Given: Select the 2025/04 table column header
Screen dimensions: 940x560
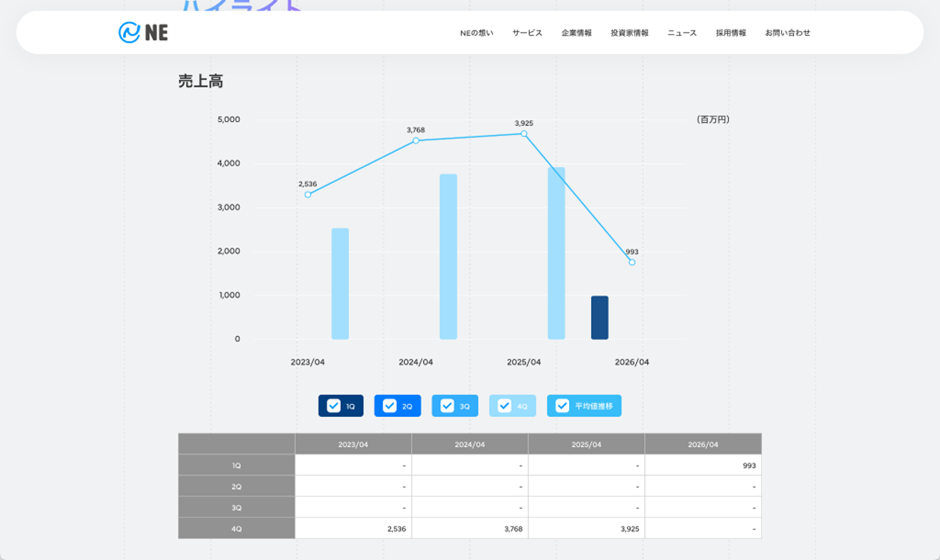Looking at the screenshot, I should pos(586,444).
